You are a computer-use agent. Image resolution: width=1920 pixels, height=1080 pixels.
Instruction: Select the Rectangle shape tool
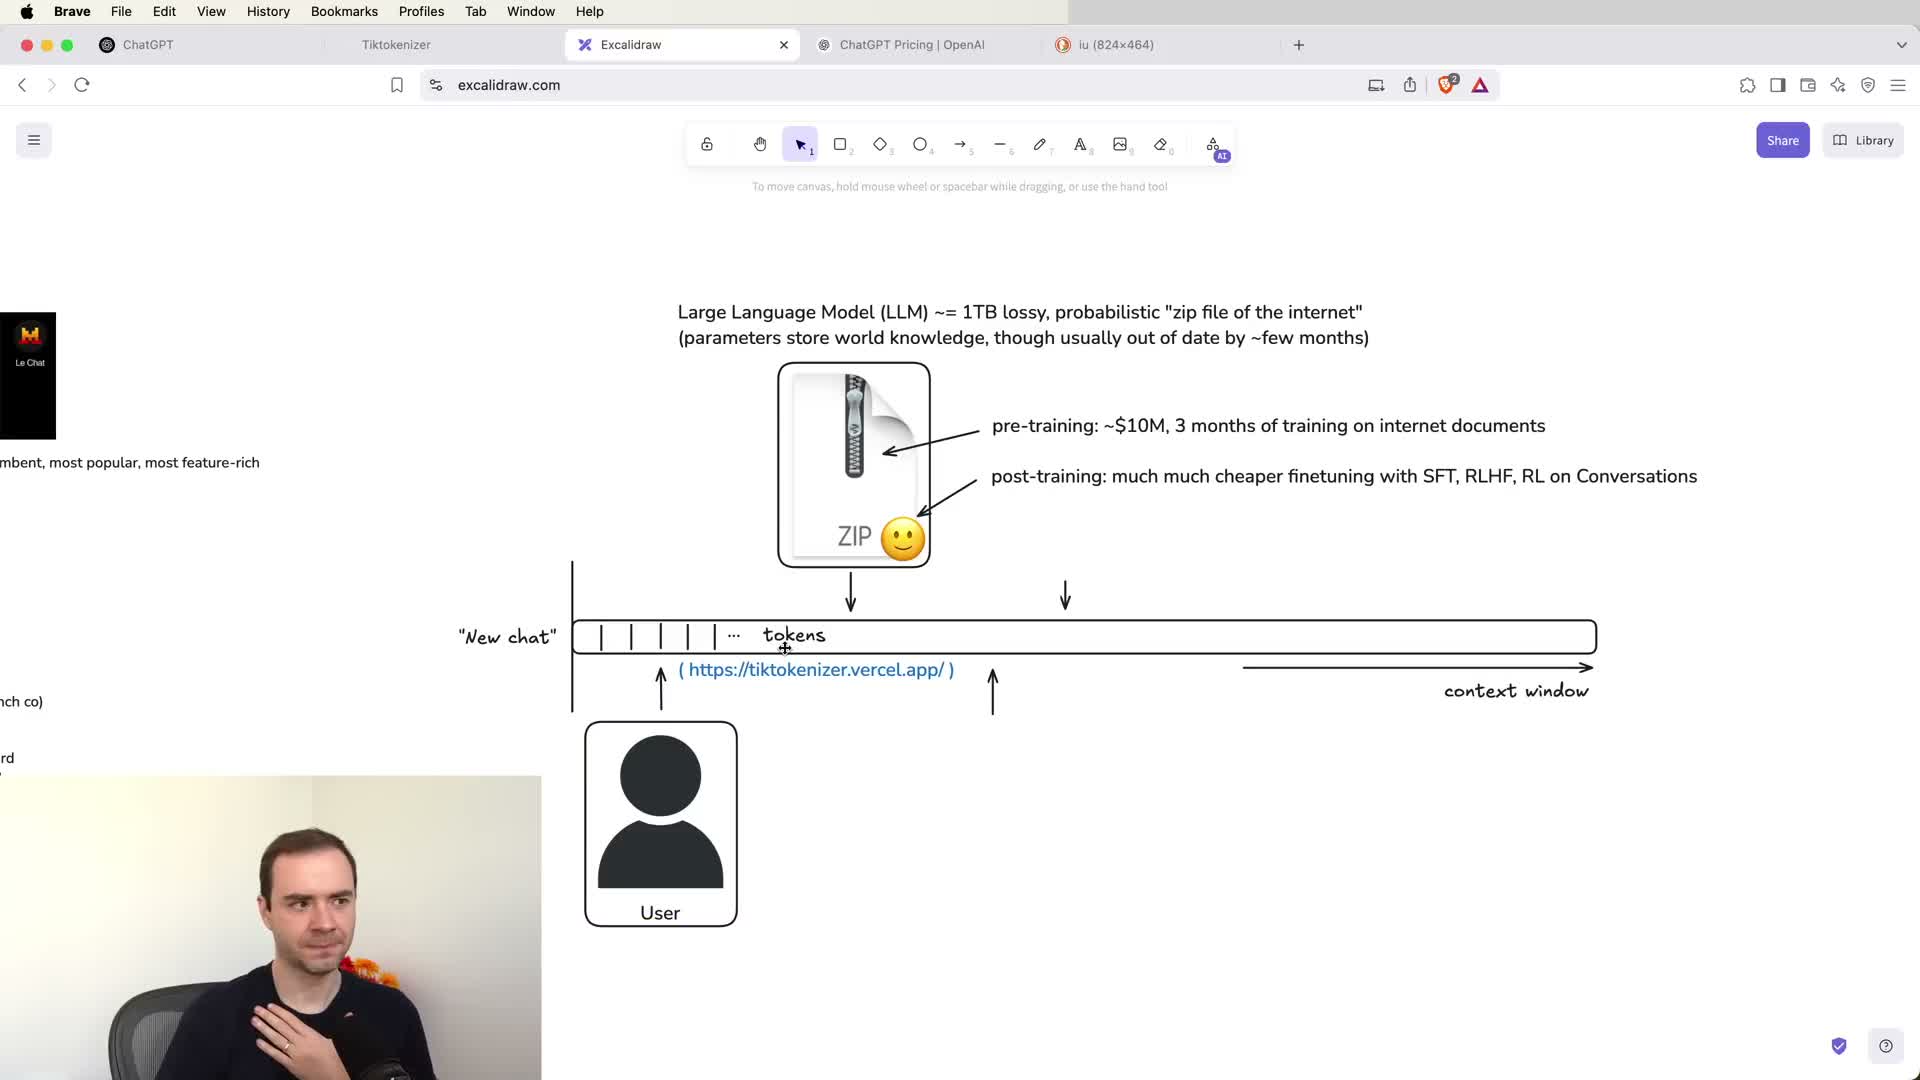coord(840,144)
